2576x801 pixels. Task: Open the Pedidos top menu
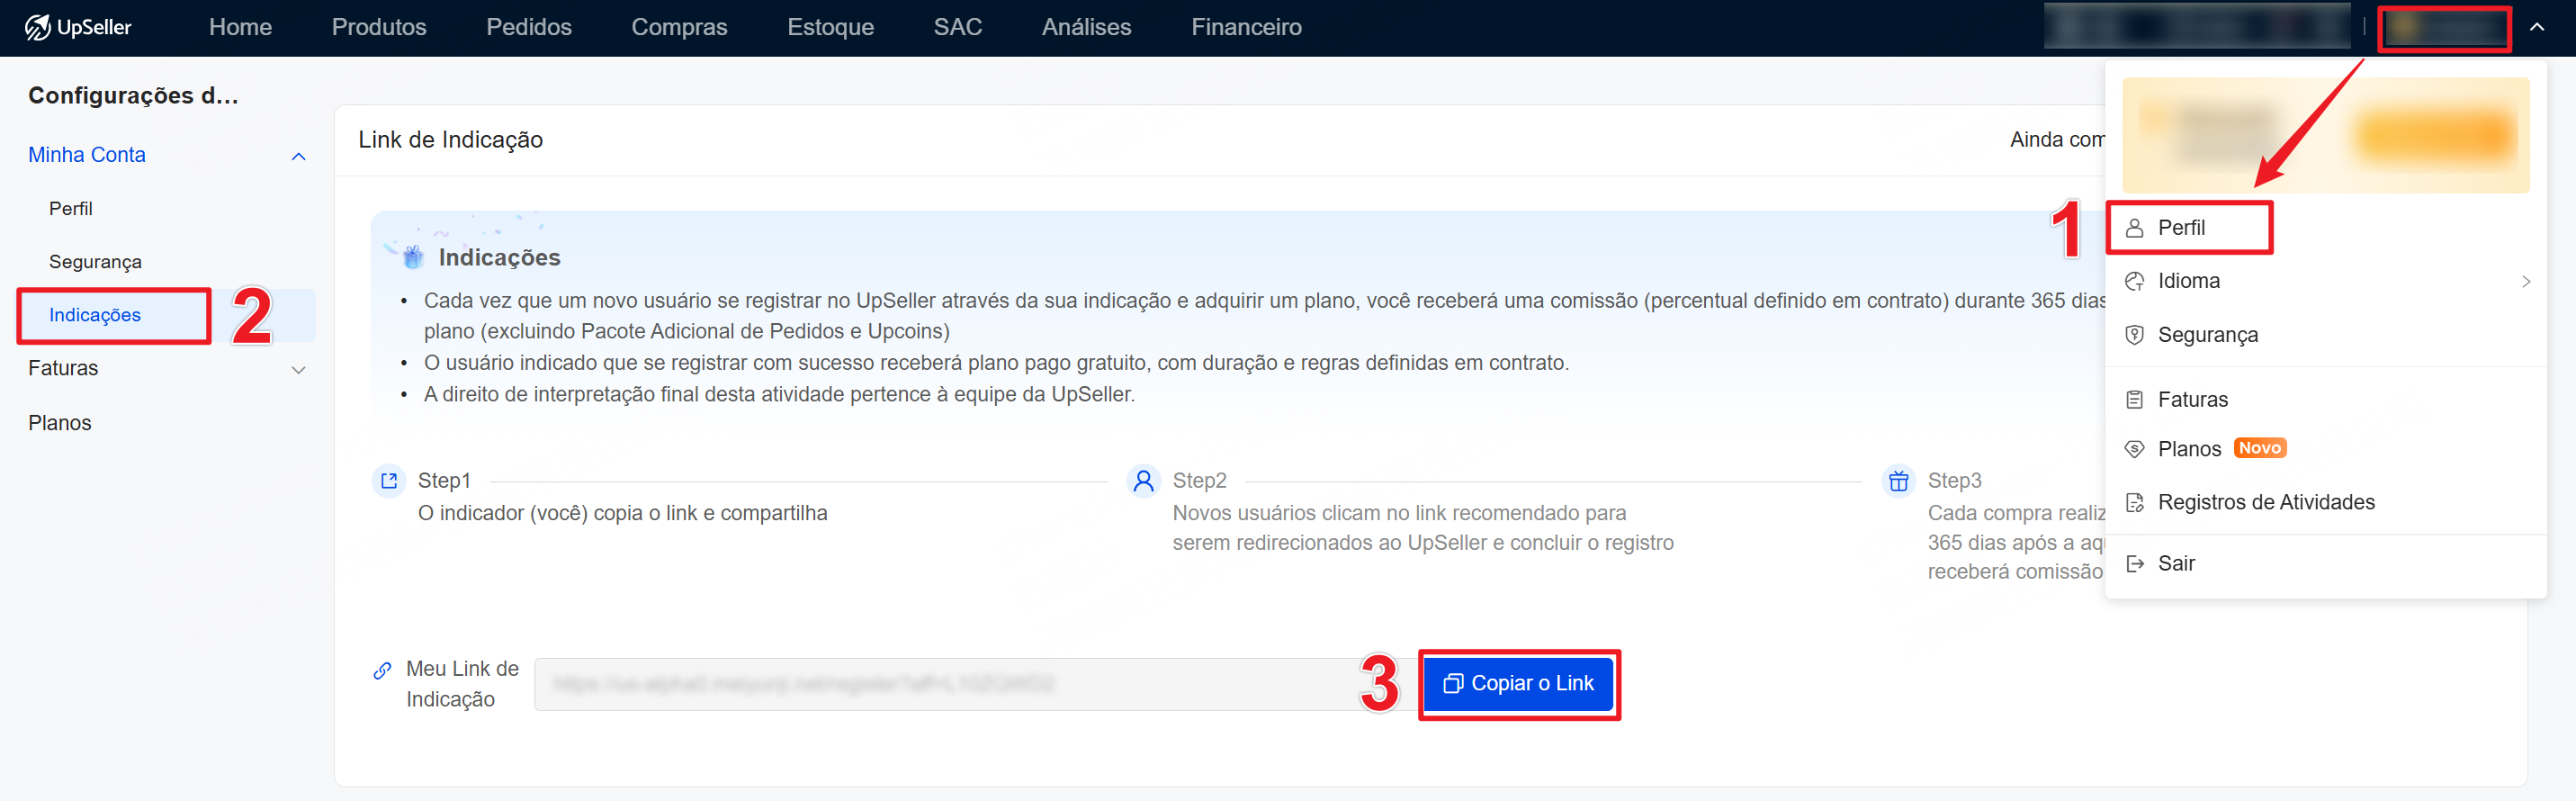(x=528, y=28)
